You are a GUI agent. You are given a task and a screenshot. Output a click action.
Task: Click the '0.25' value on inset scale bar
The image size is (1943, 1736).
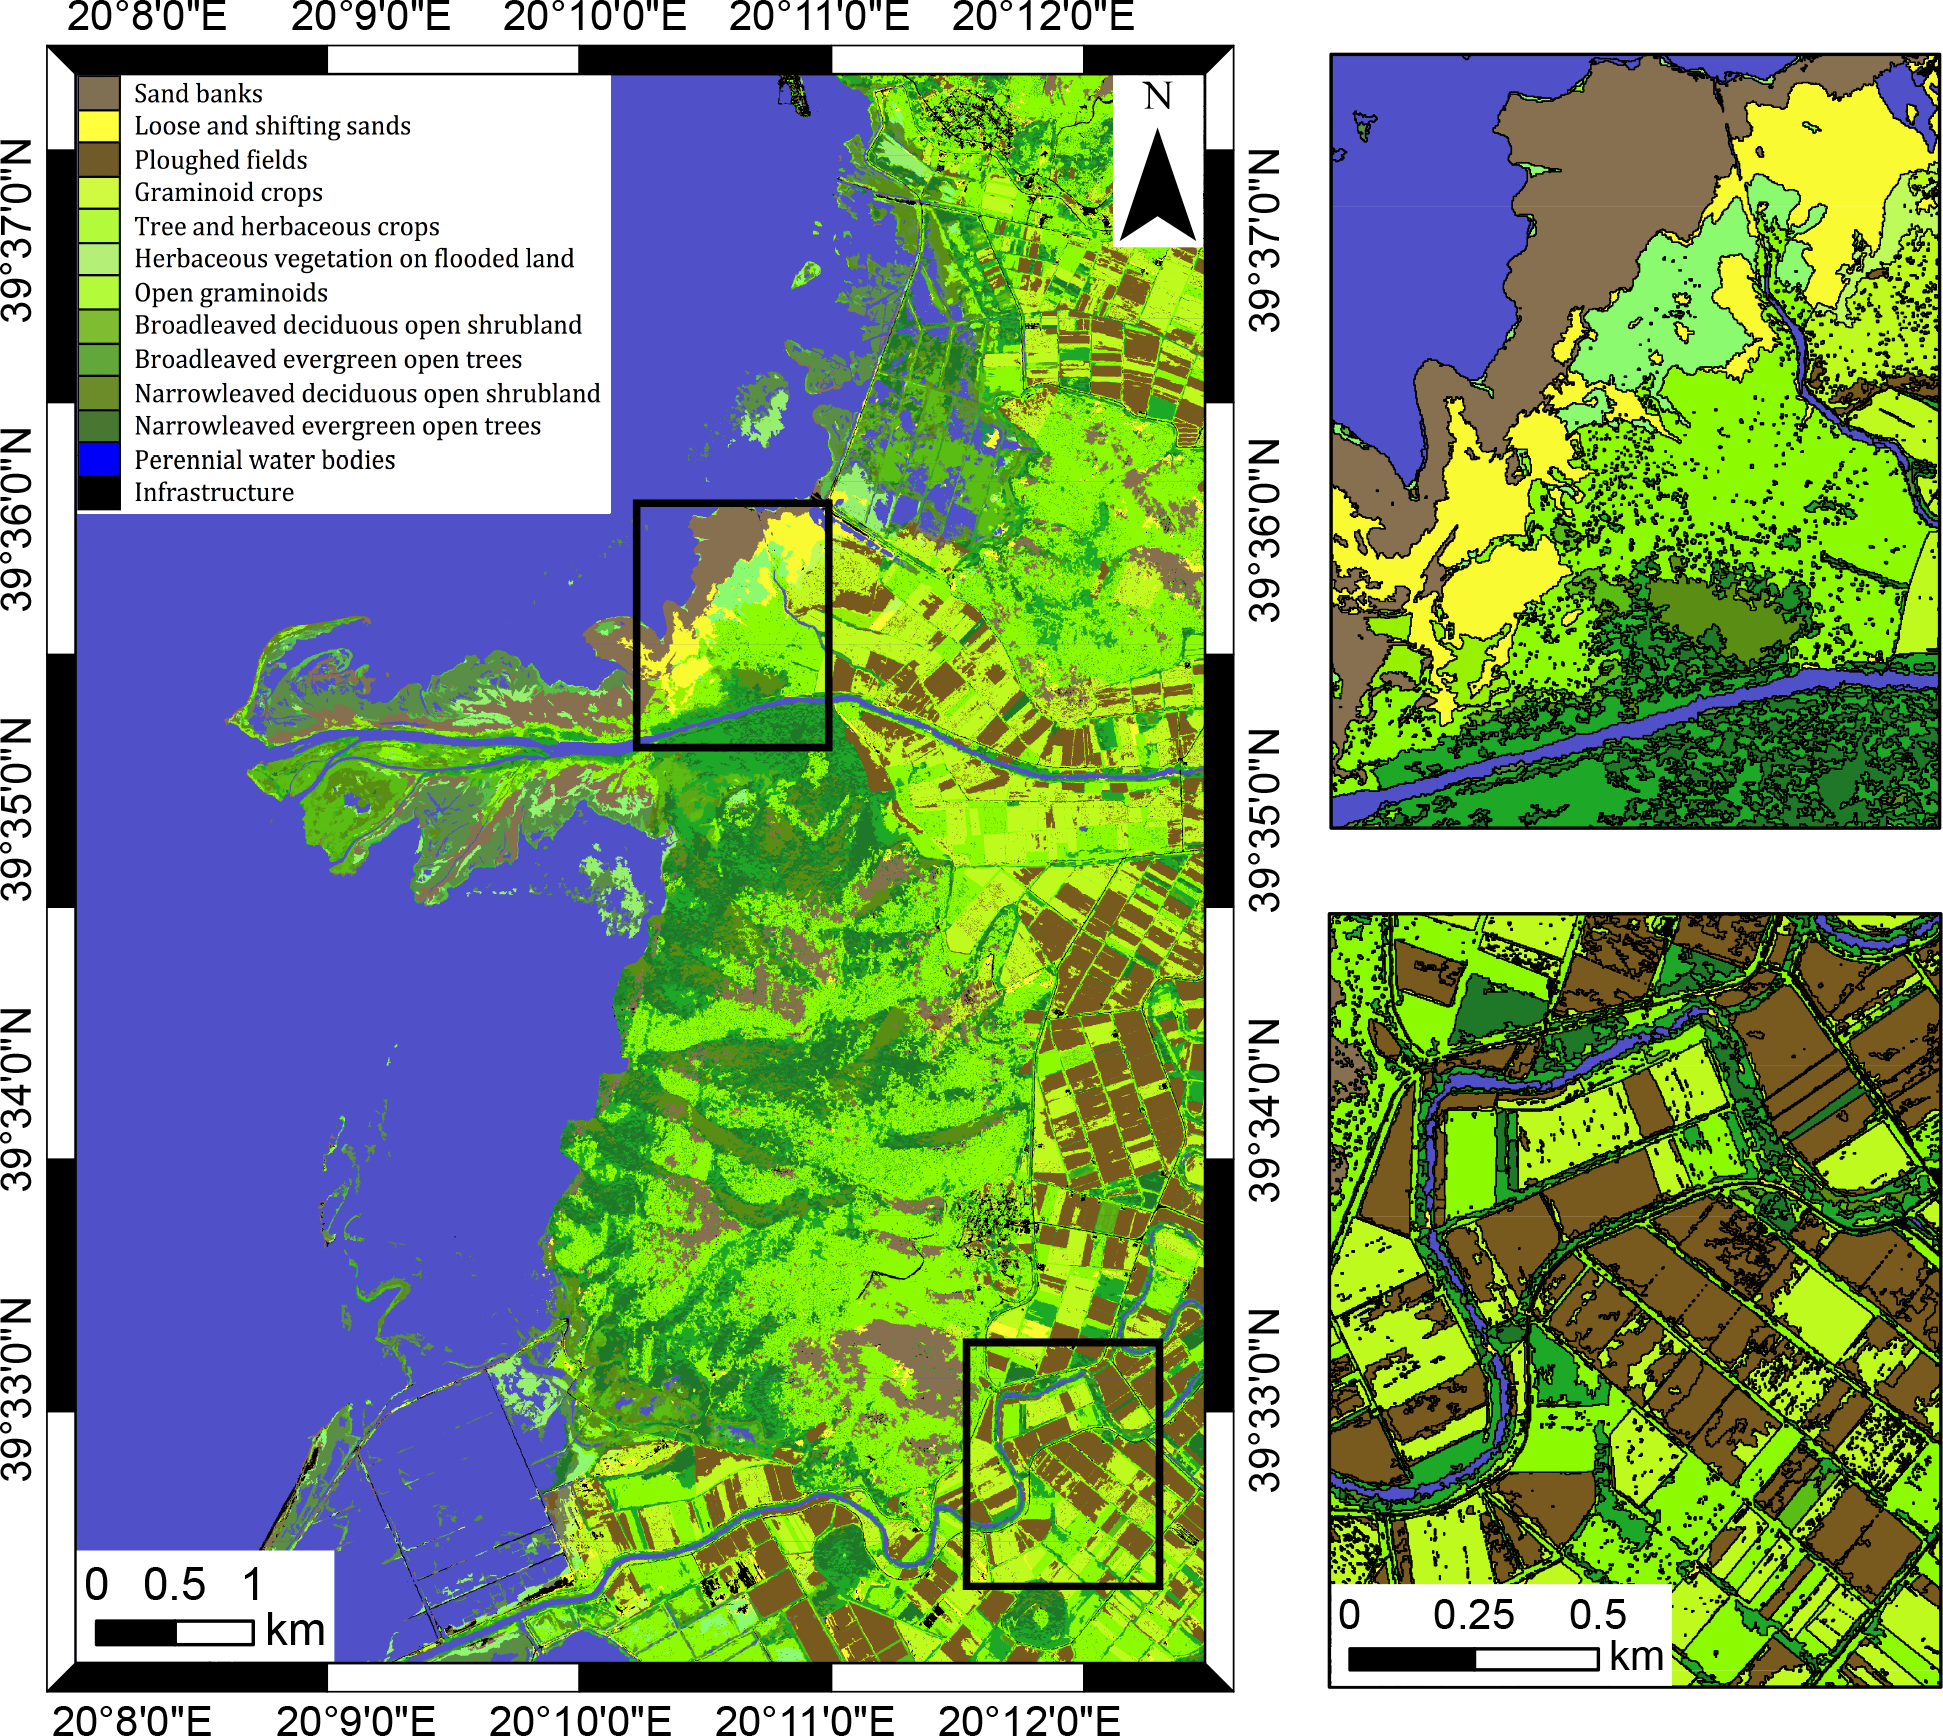[x=1473, y=1615]
